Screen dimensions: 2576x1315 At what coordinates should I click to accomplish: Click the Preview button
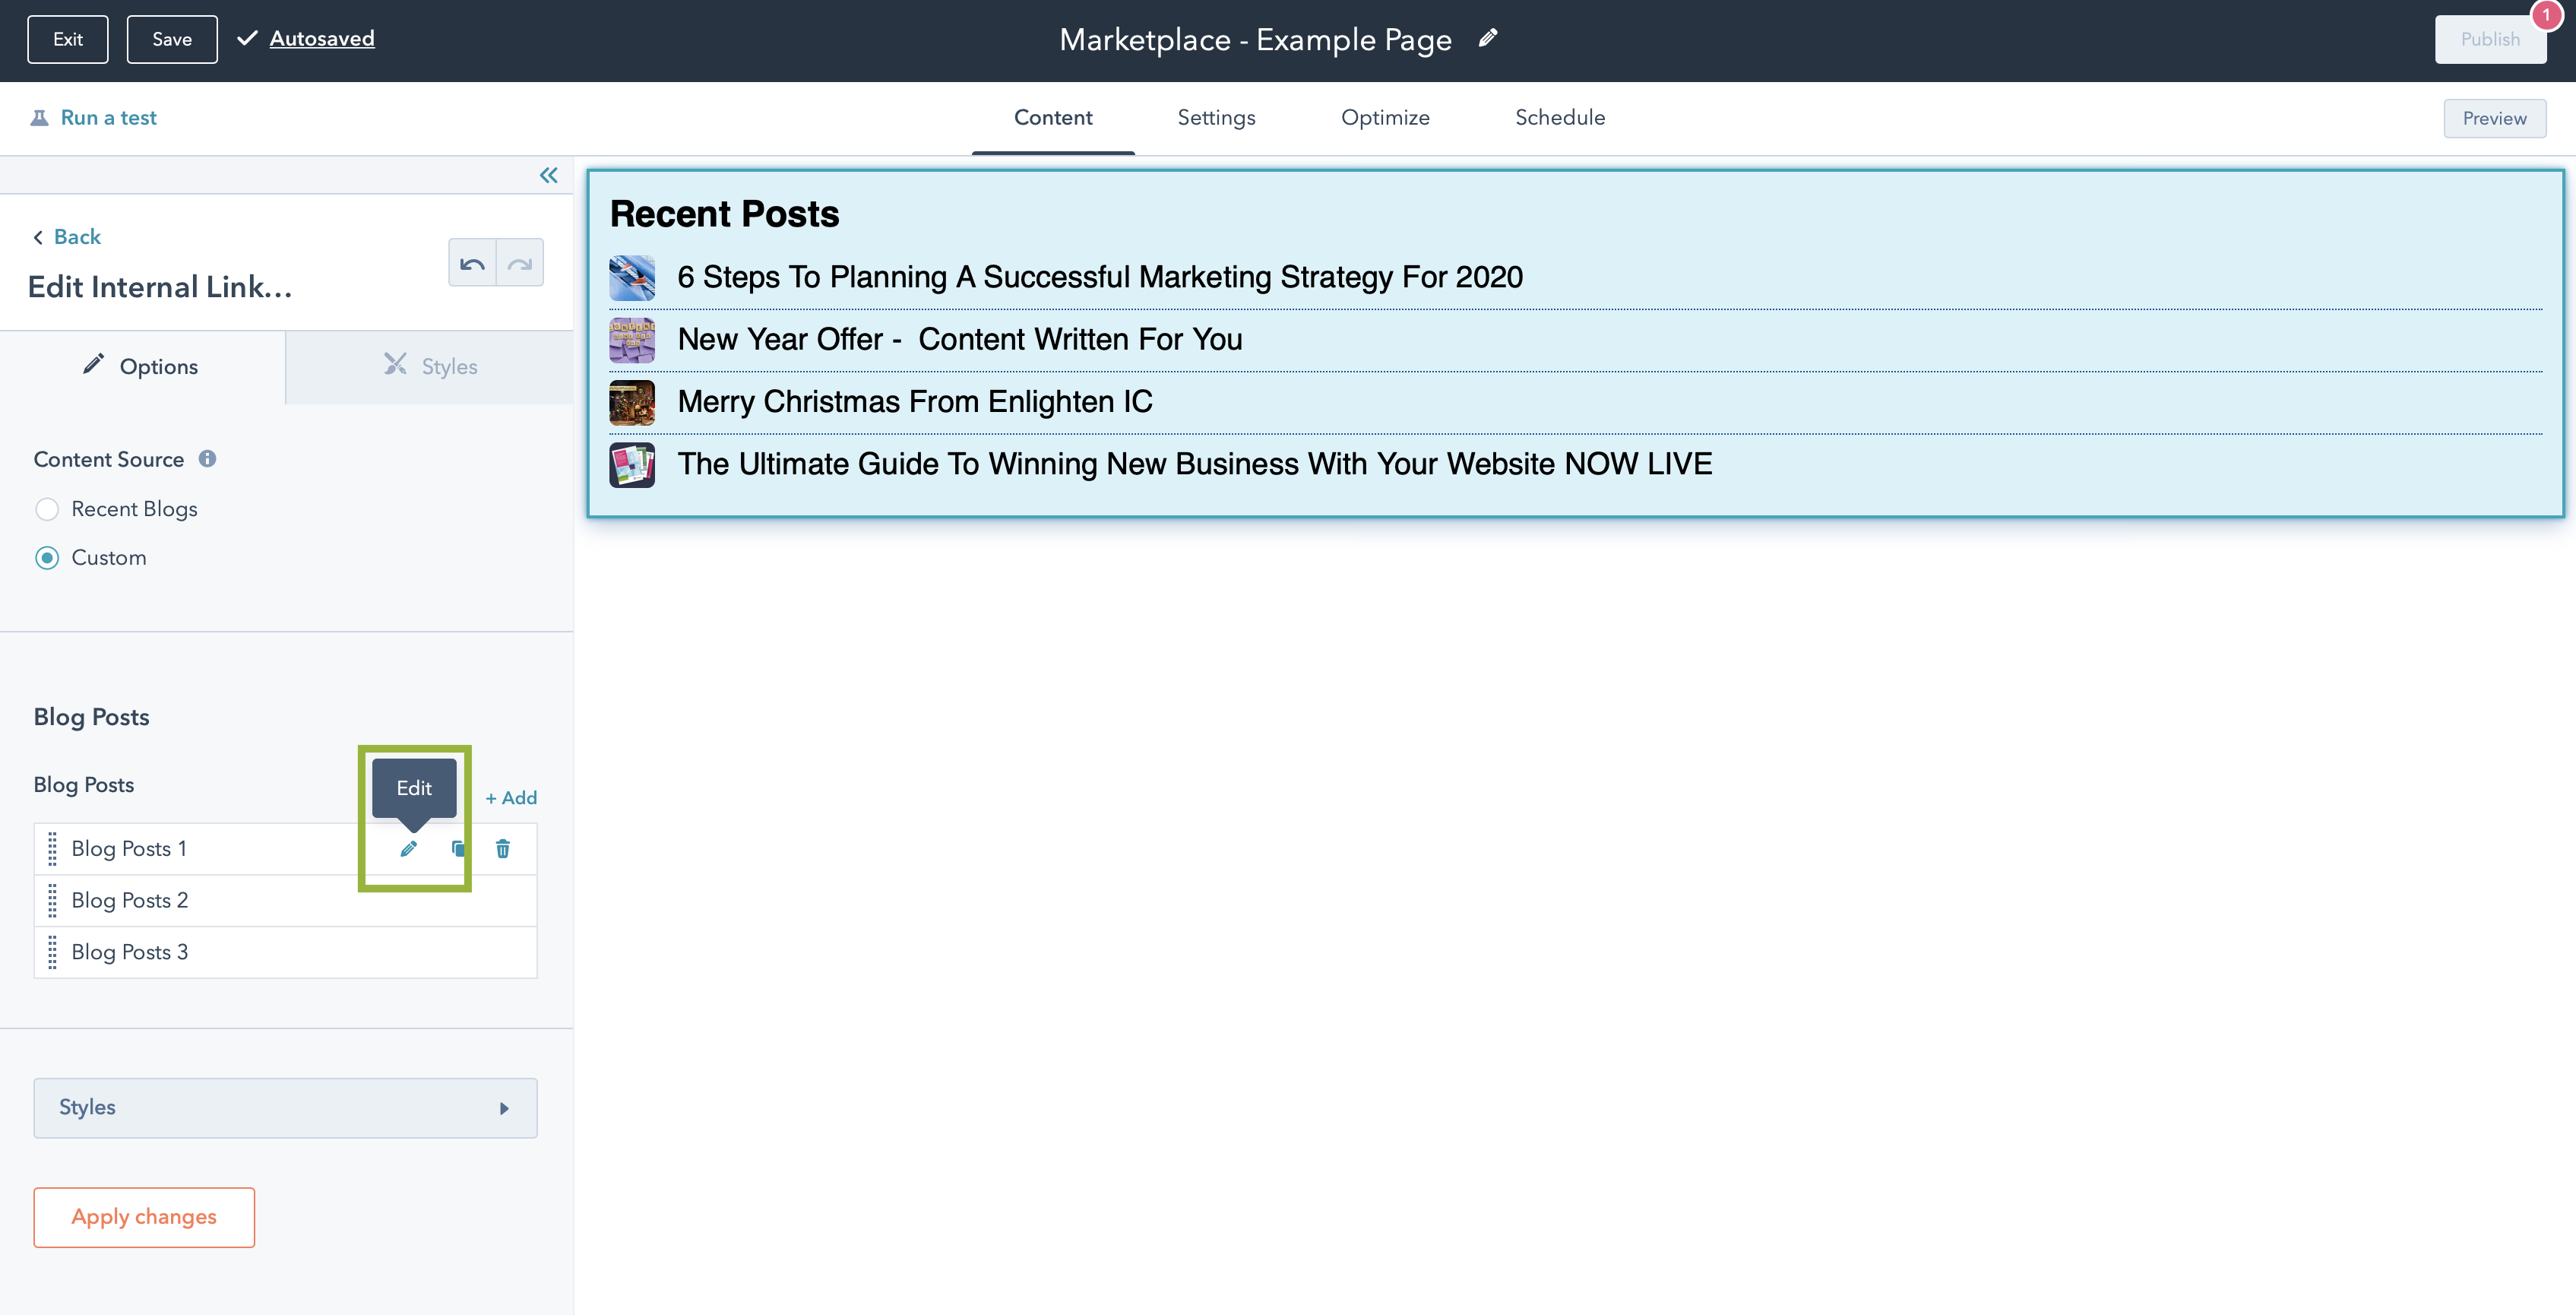2494,118
